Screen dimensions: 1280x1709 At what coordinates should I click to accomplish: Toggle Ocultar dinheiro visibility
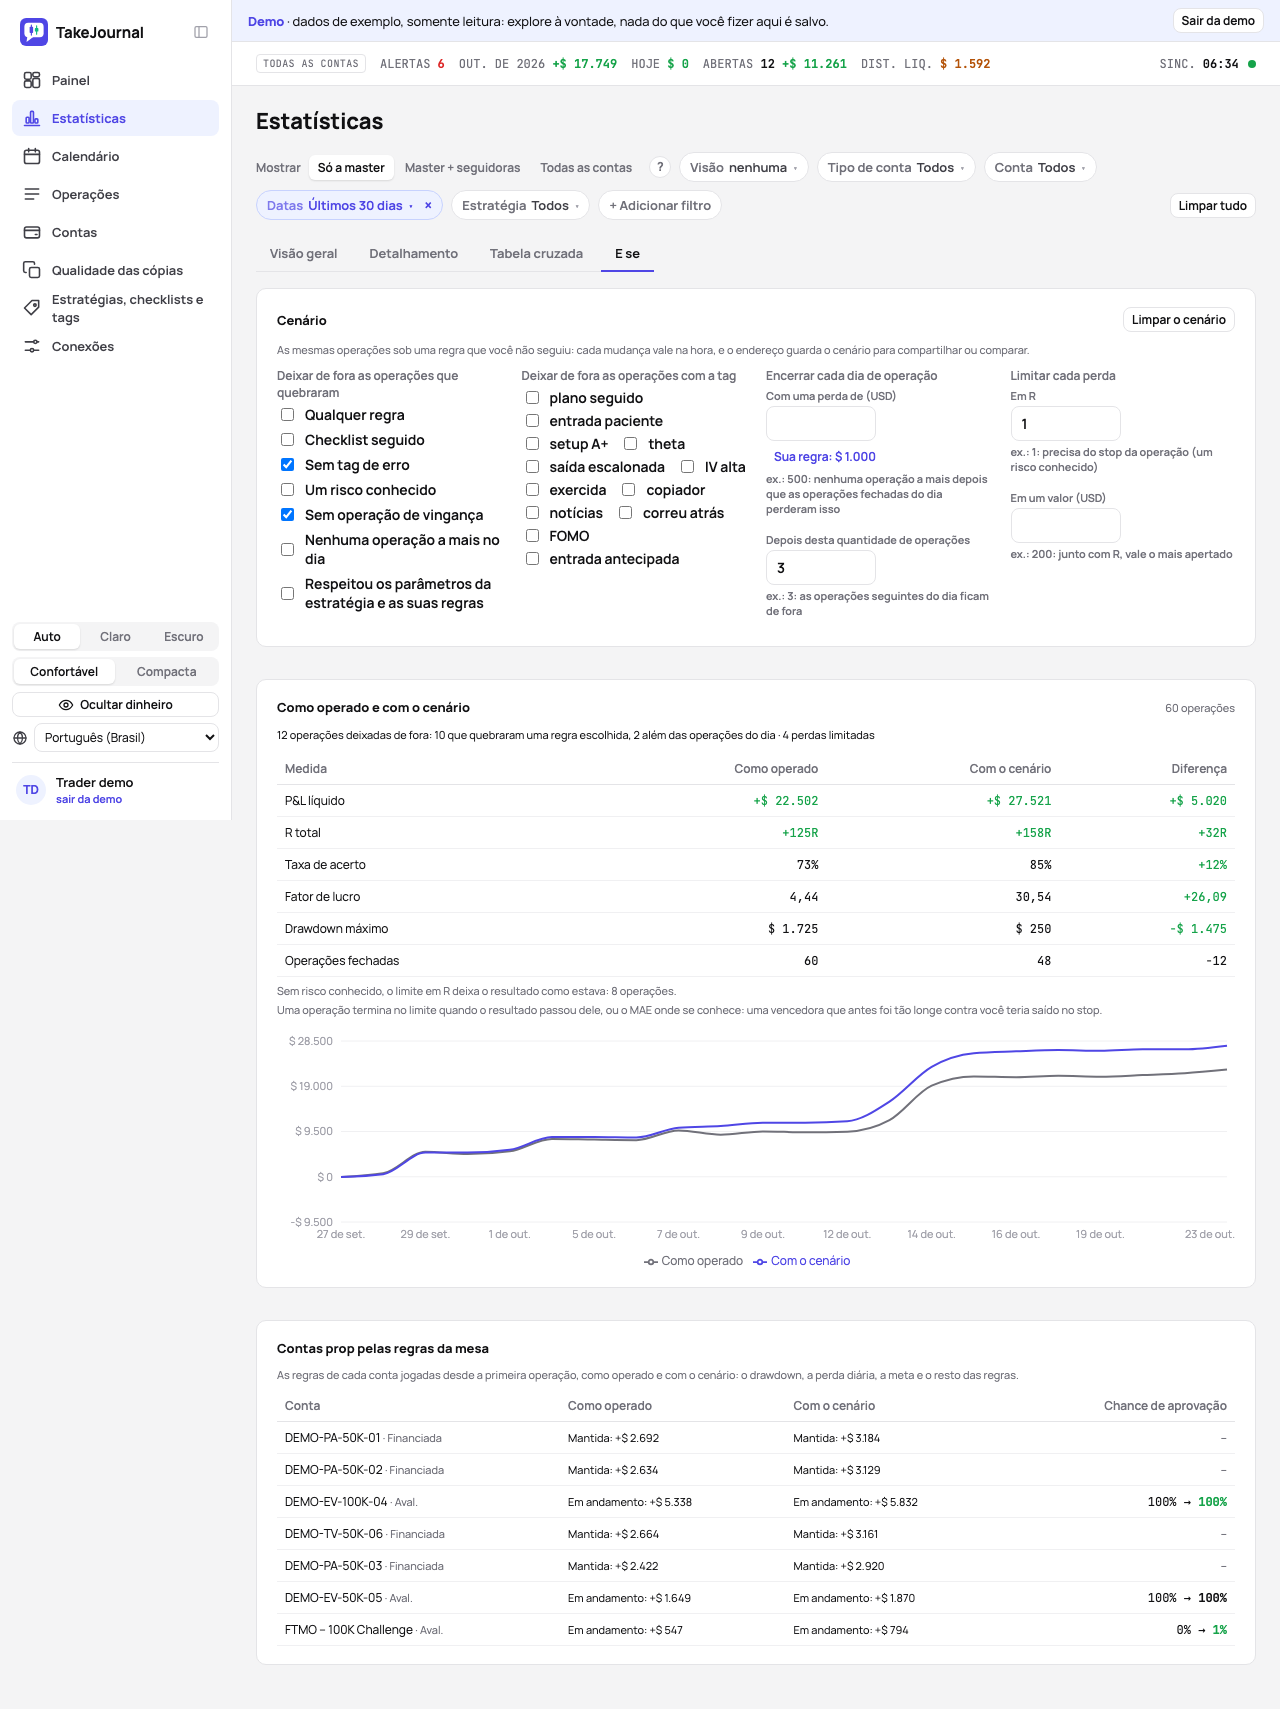116,705
